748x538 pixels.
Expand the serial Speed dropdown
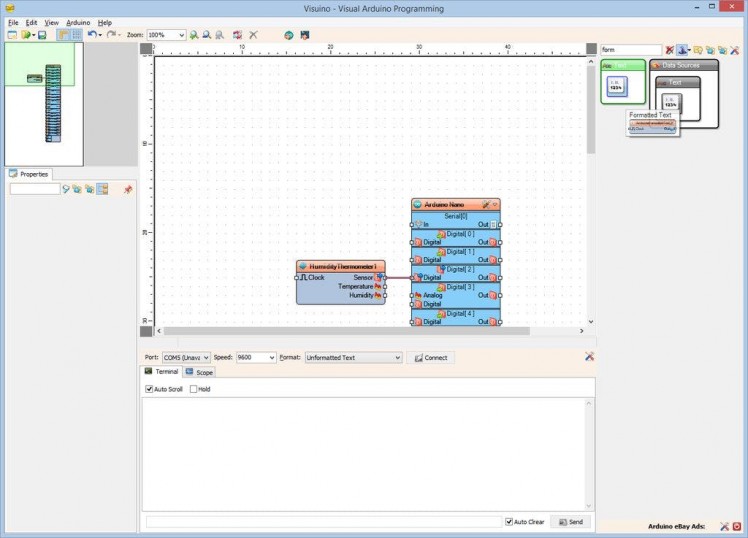(x=271, y=357)
